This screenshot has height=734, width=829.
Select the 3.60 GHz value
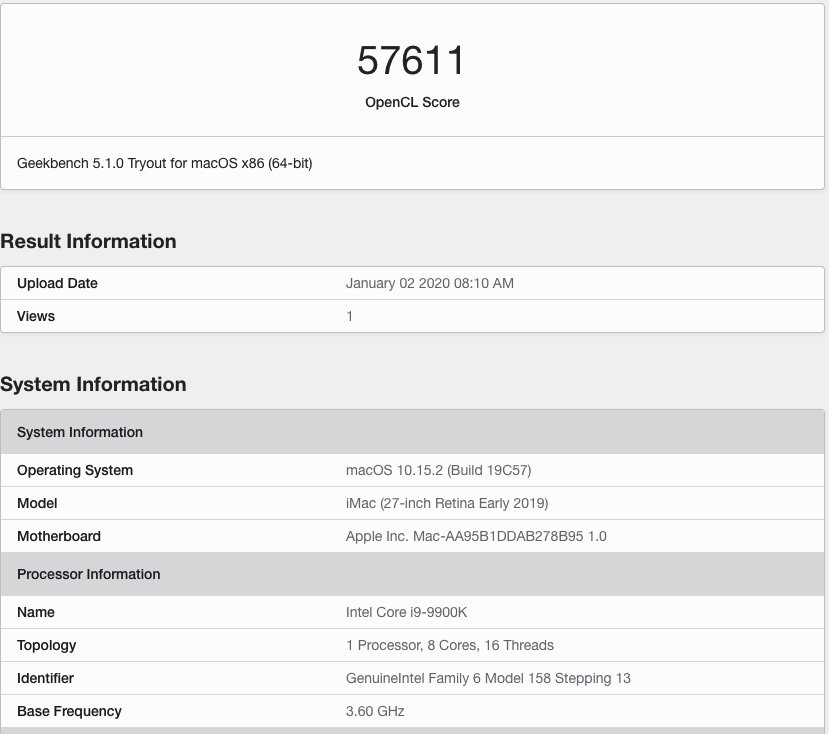pos(375,711)
